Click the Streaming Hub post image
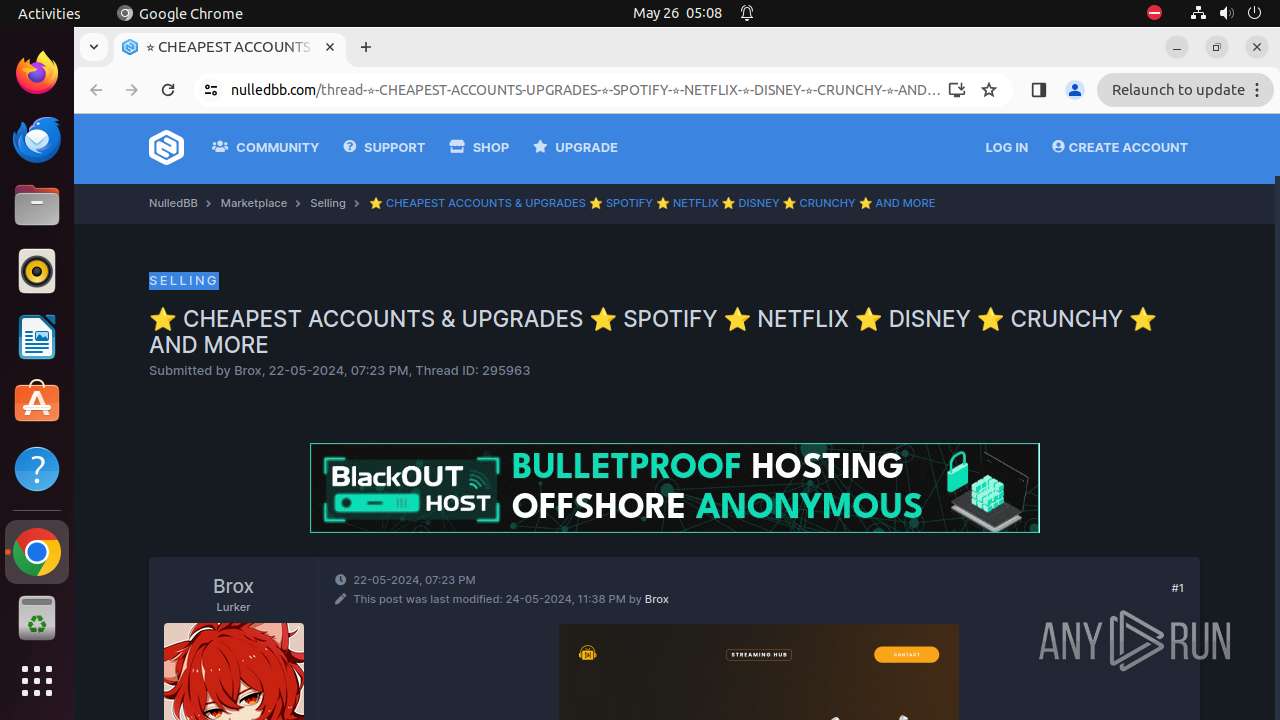 pos(759,672)
